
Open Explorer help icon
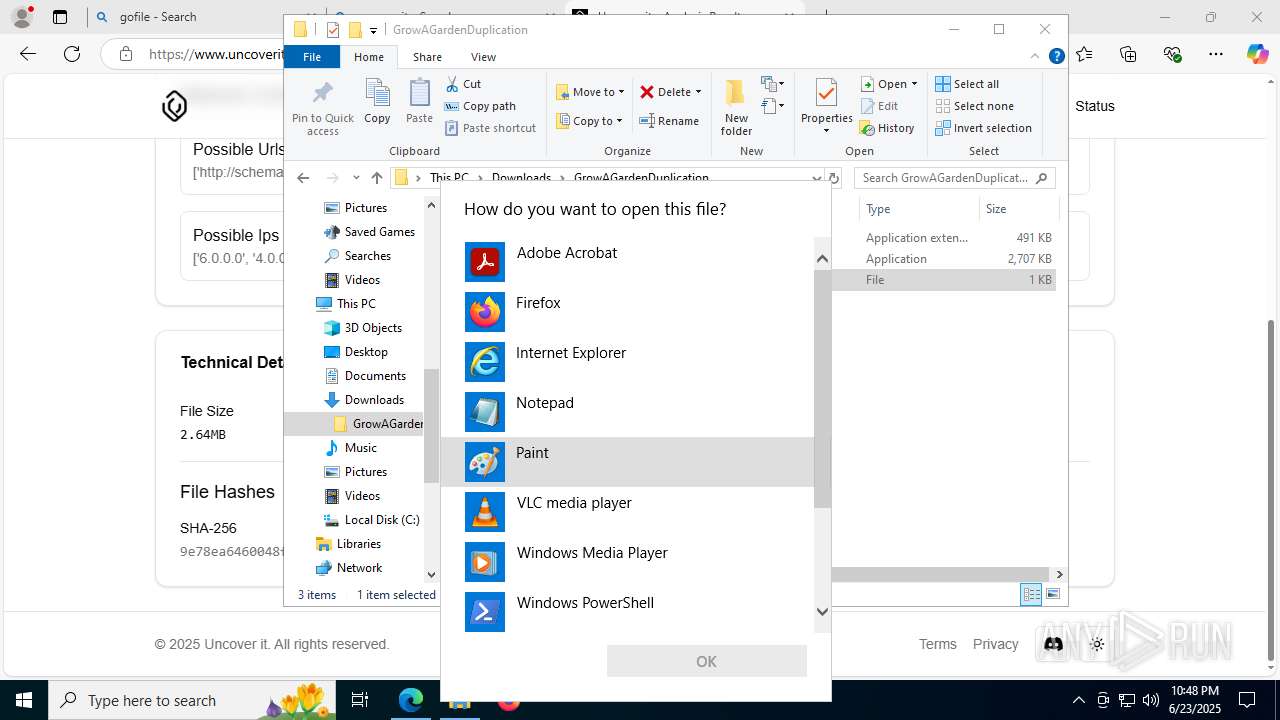pos(1056,56)
